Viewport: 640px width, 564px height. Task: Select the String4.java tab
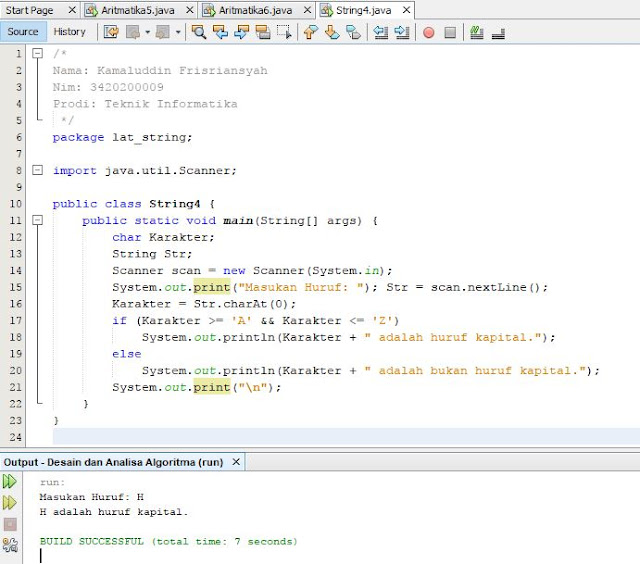click(x=363, y=10)
